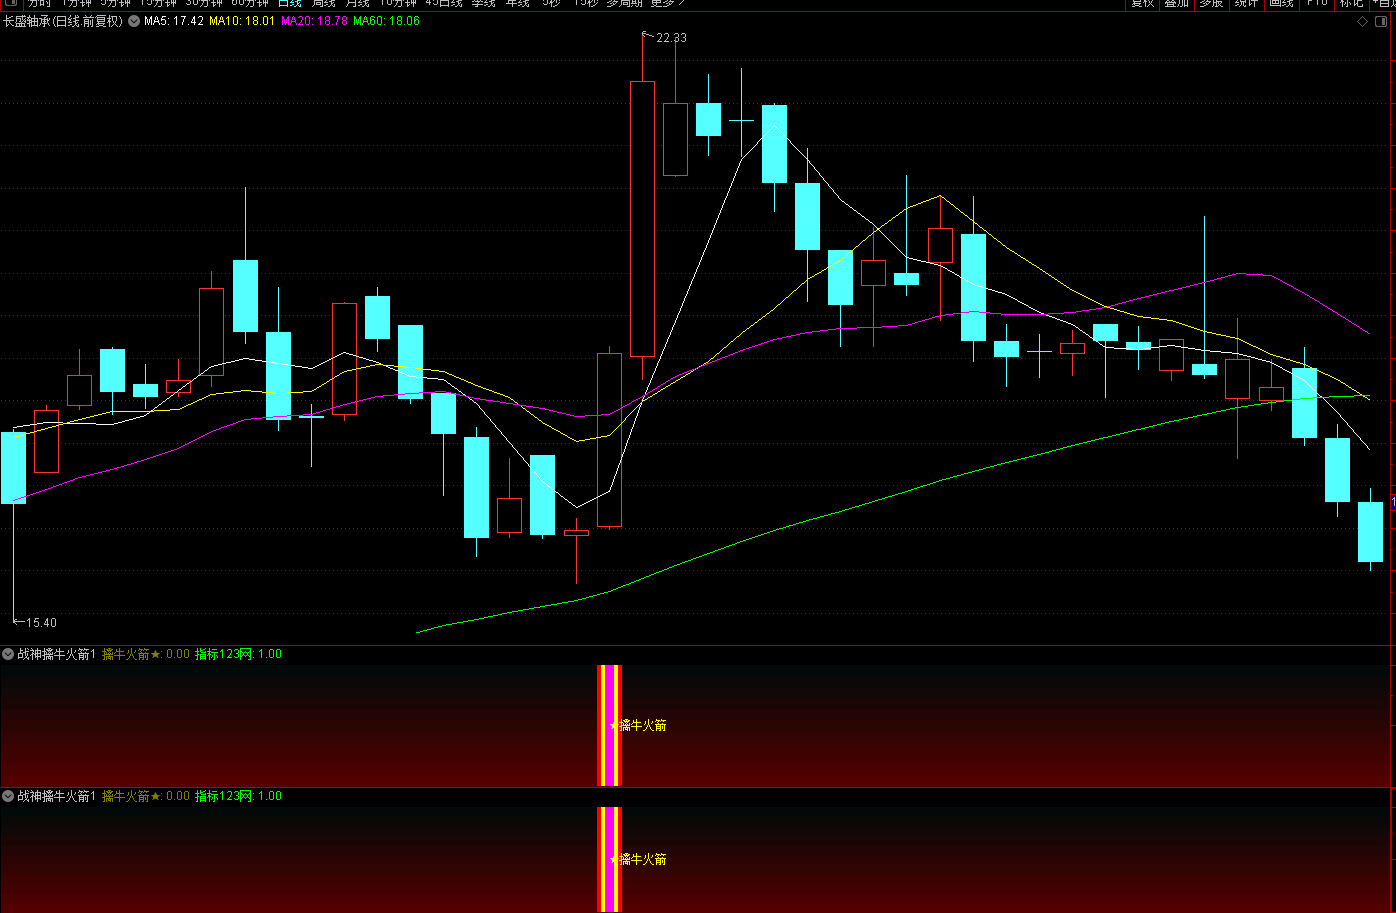Click first panel's 战神擒牛火箭1 indicator name
This screenshot has width=1396, height=913.
coord(57,654)
